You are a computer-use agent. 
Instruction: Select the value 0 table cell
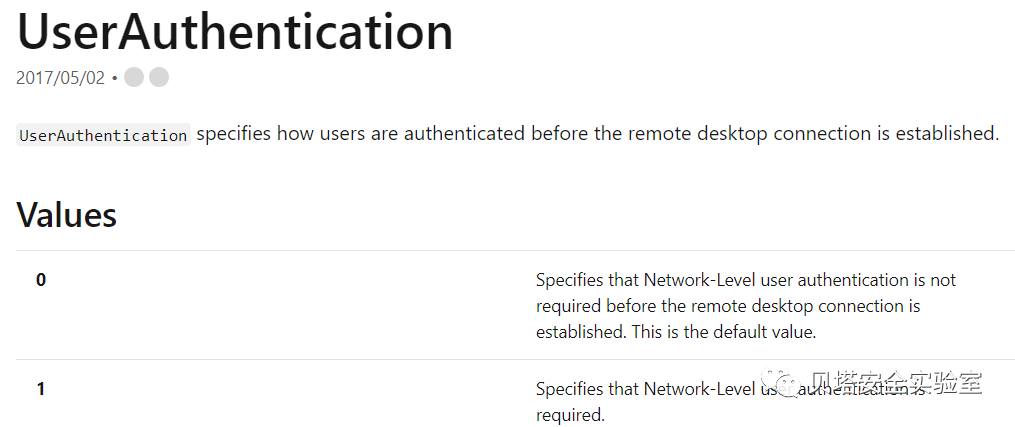click(x=41, y=280)
